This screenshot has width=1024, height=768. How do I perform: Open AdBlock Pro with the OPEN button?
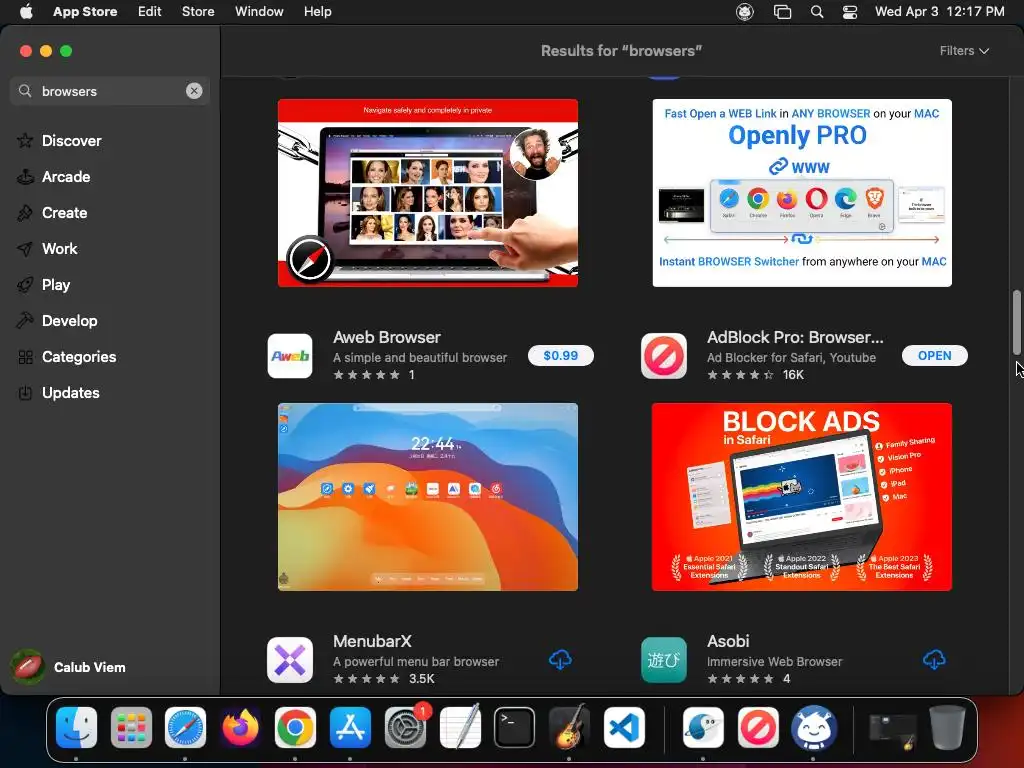935,355
